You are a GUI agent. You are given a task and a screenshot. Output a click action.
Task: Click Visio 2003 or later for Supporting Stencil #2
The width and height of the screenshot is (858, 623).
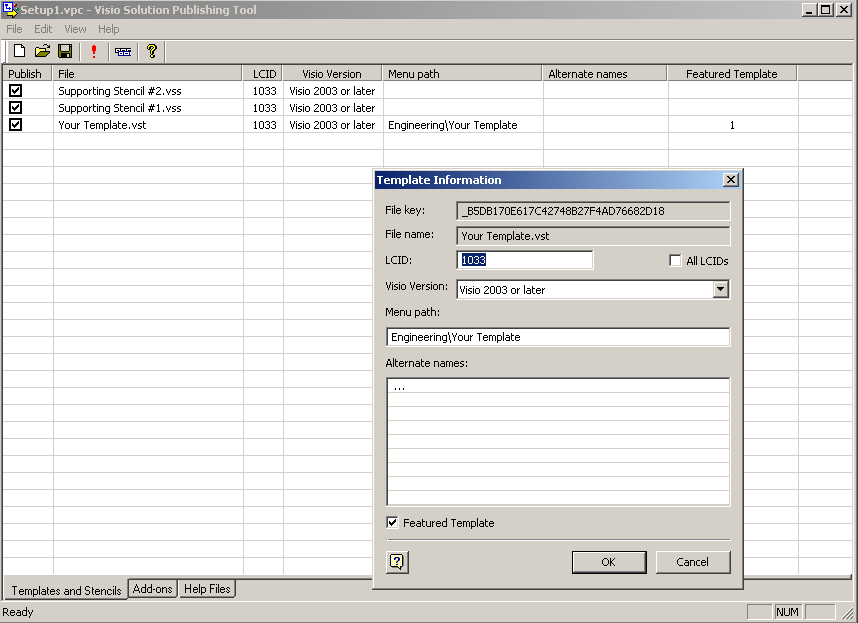click(x=332, y=91)
